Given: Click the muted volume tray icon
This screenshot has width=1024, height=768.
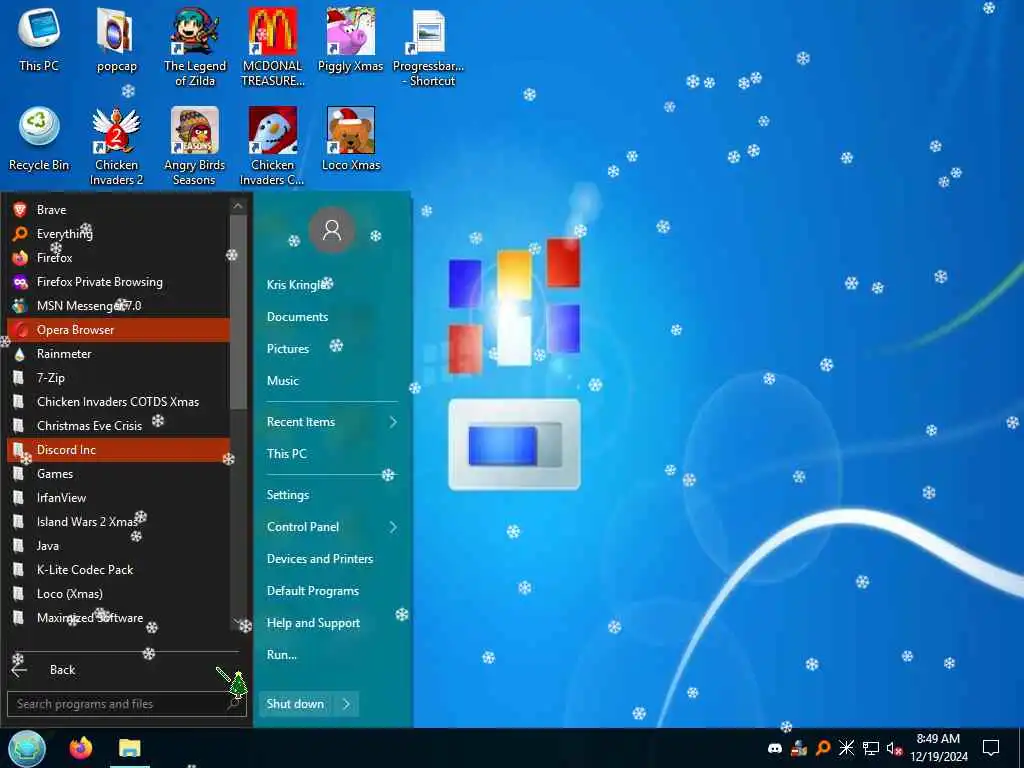Looking at the screenshot, I should click(894, 749).
